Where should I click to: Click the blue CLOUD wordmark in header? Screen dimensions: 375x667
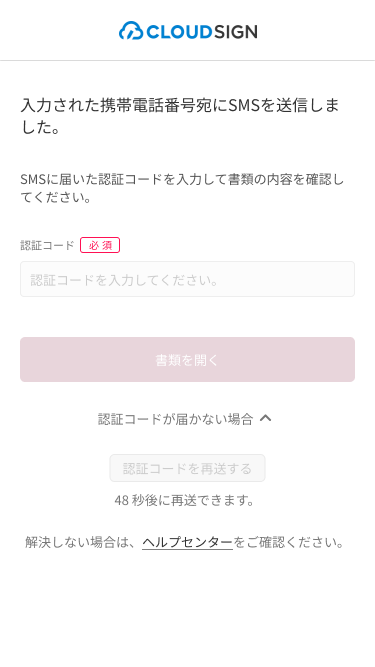(x=179, y=32)
